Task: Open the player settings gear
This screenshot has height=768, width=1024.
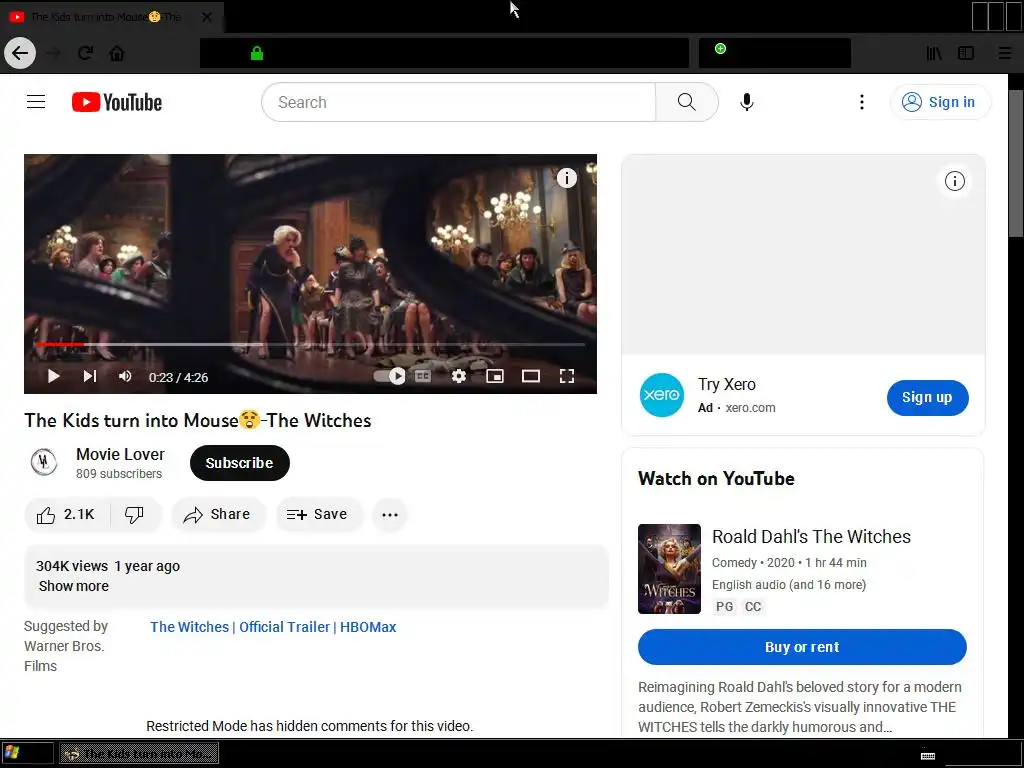Action: point(459,376)
